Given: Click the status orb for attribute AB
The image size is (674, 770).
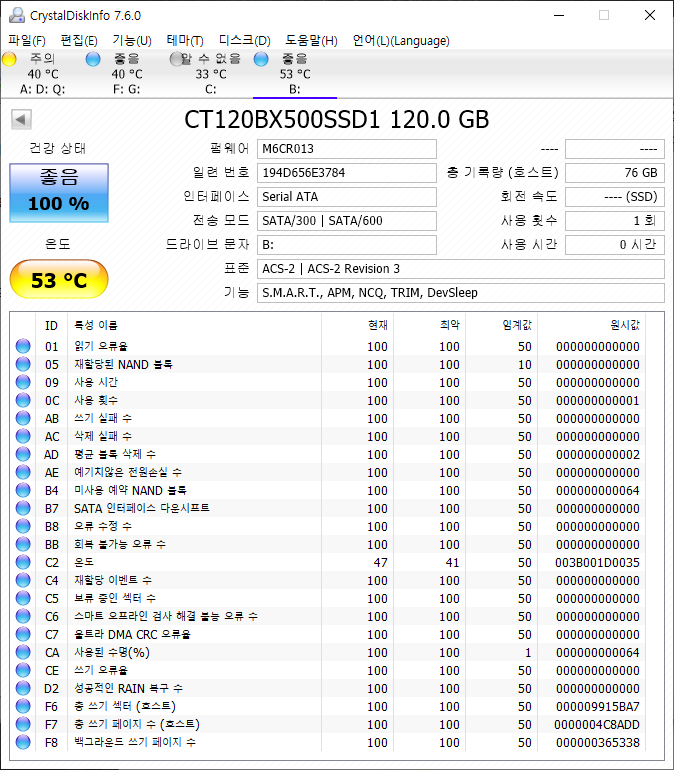Looking at the screenshot, I should [23, 418].
